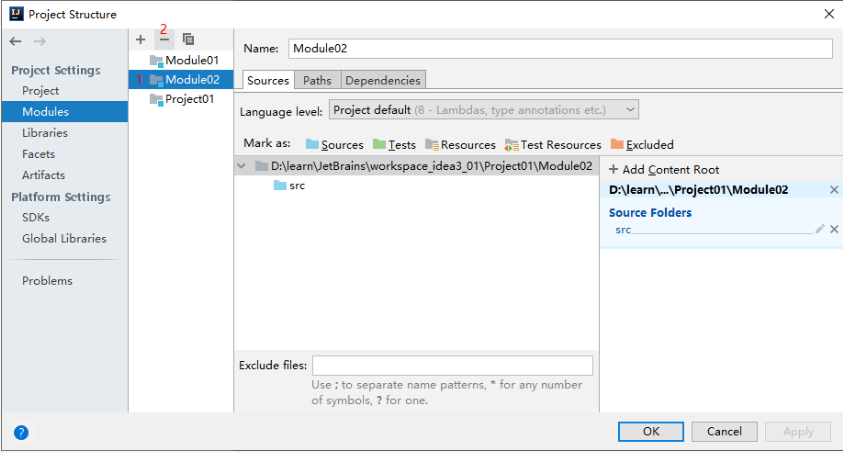Click the OK button
Screen dimensions: 843x453
(x=651, y=432)
